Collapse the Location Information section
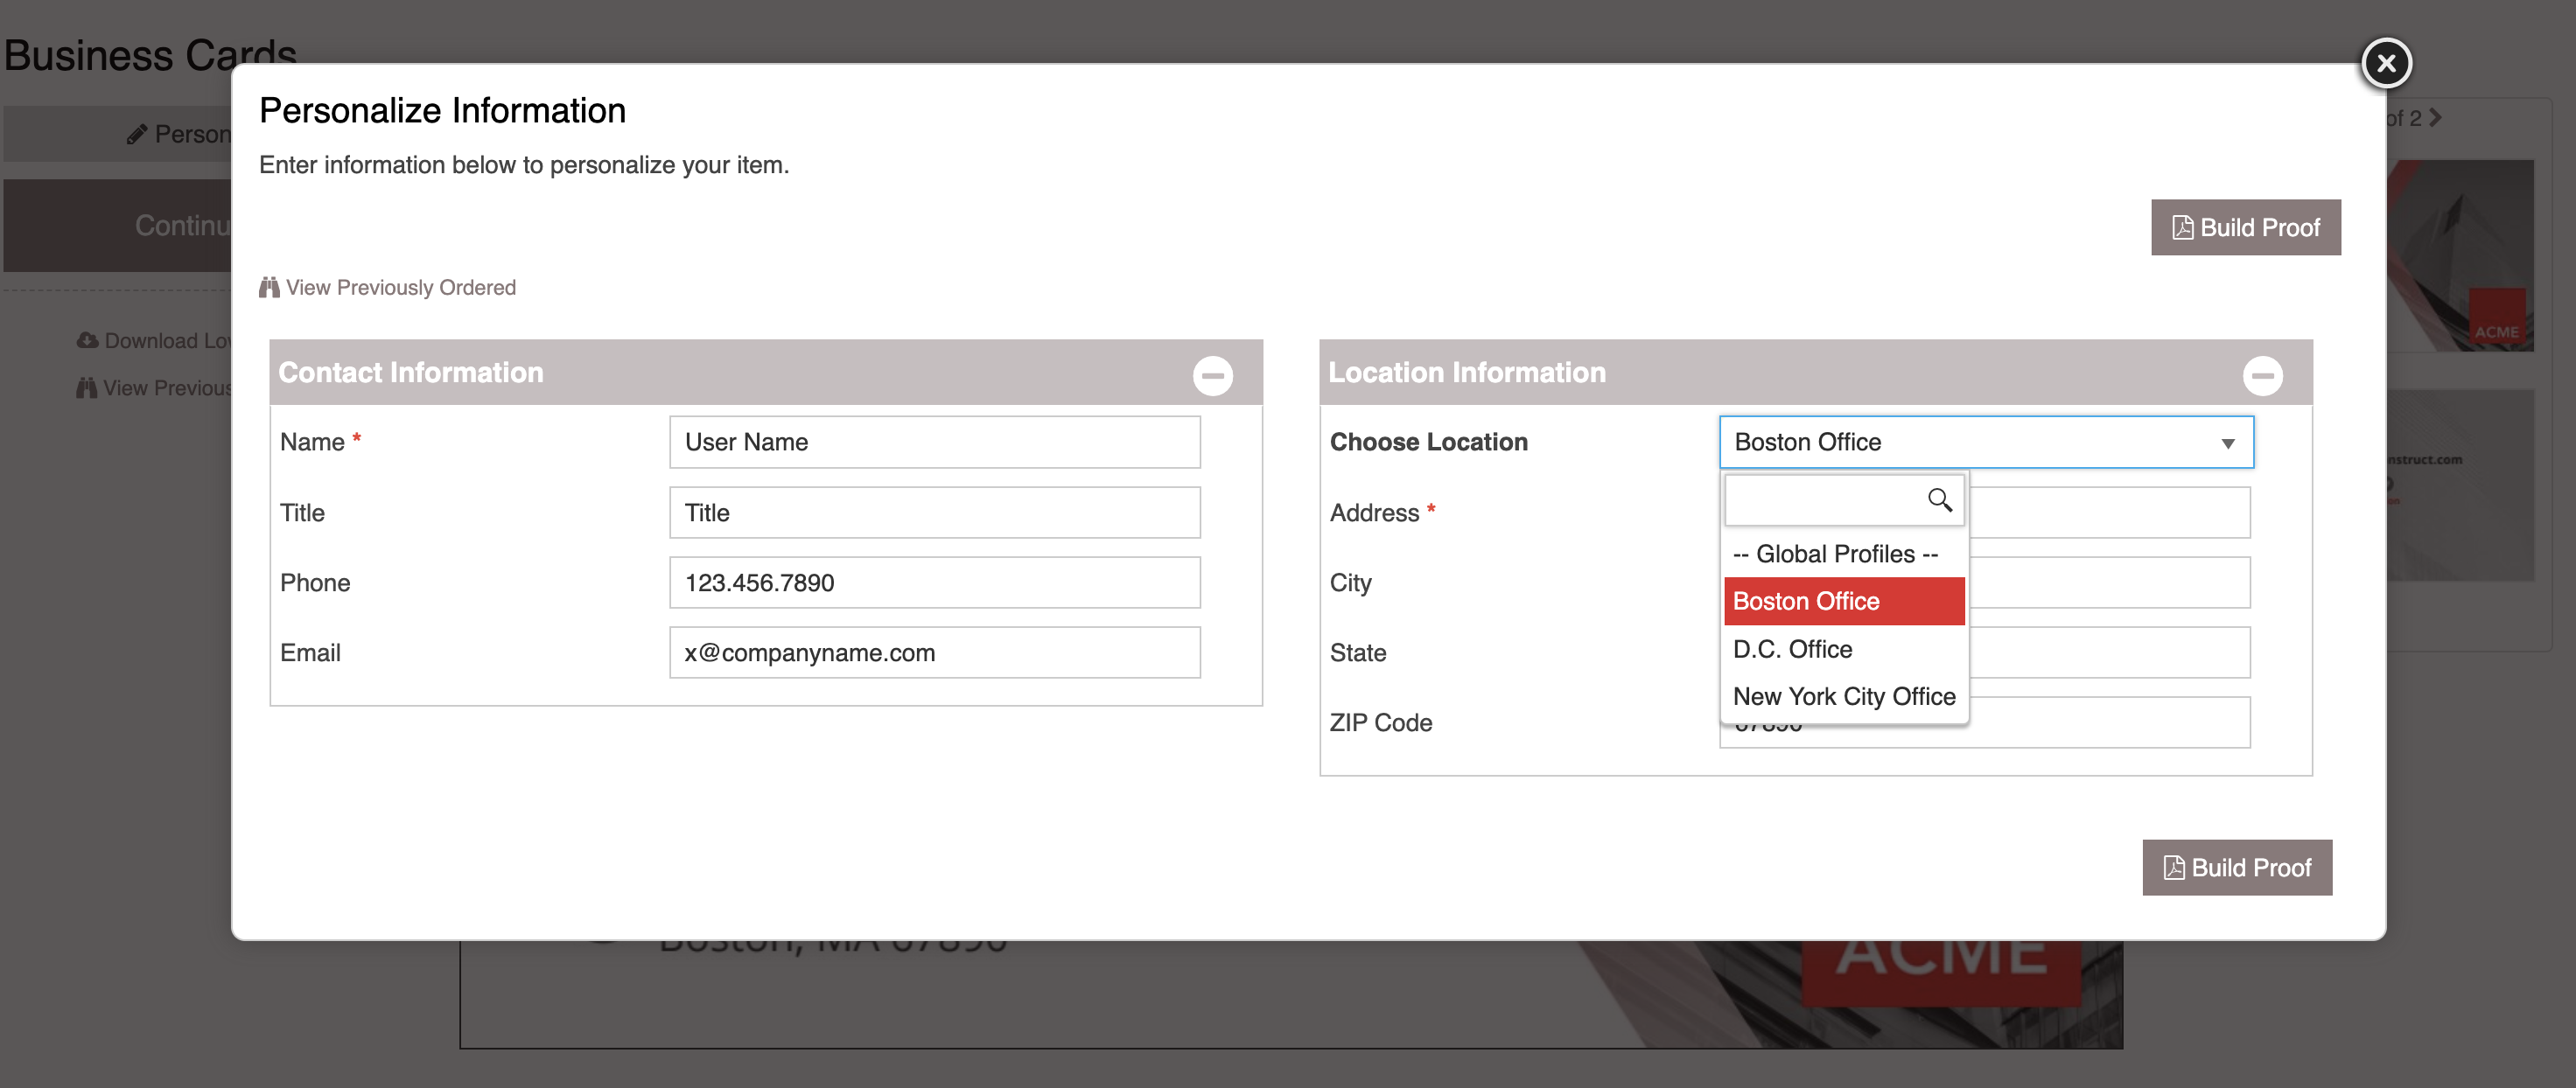Viewport: 2576px width, 1088px height. (2262, 376)
